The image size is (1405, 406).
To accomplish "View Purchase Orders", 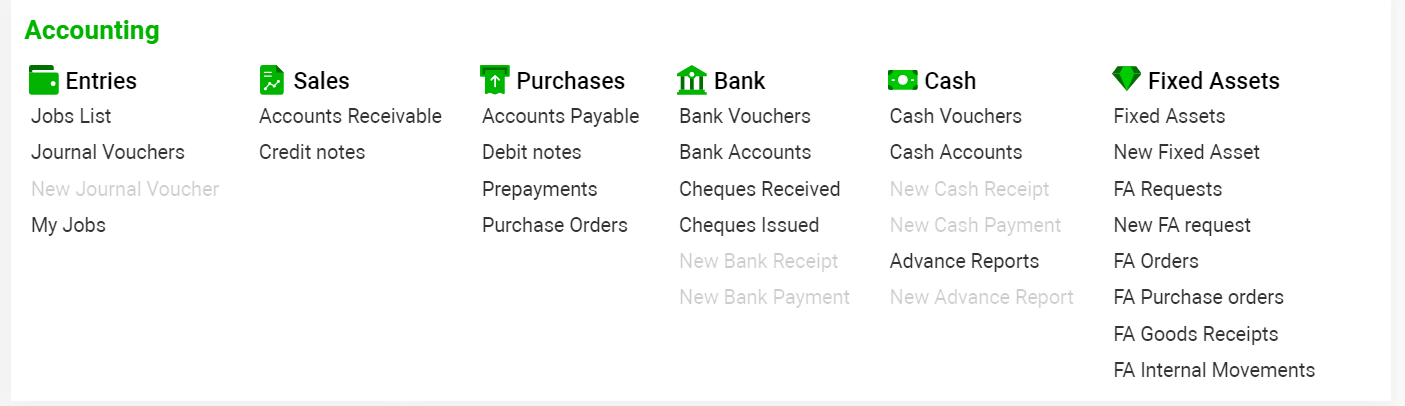I will 555,225.
